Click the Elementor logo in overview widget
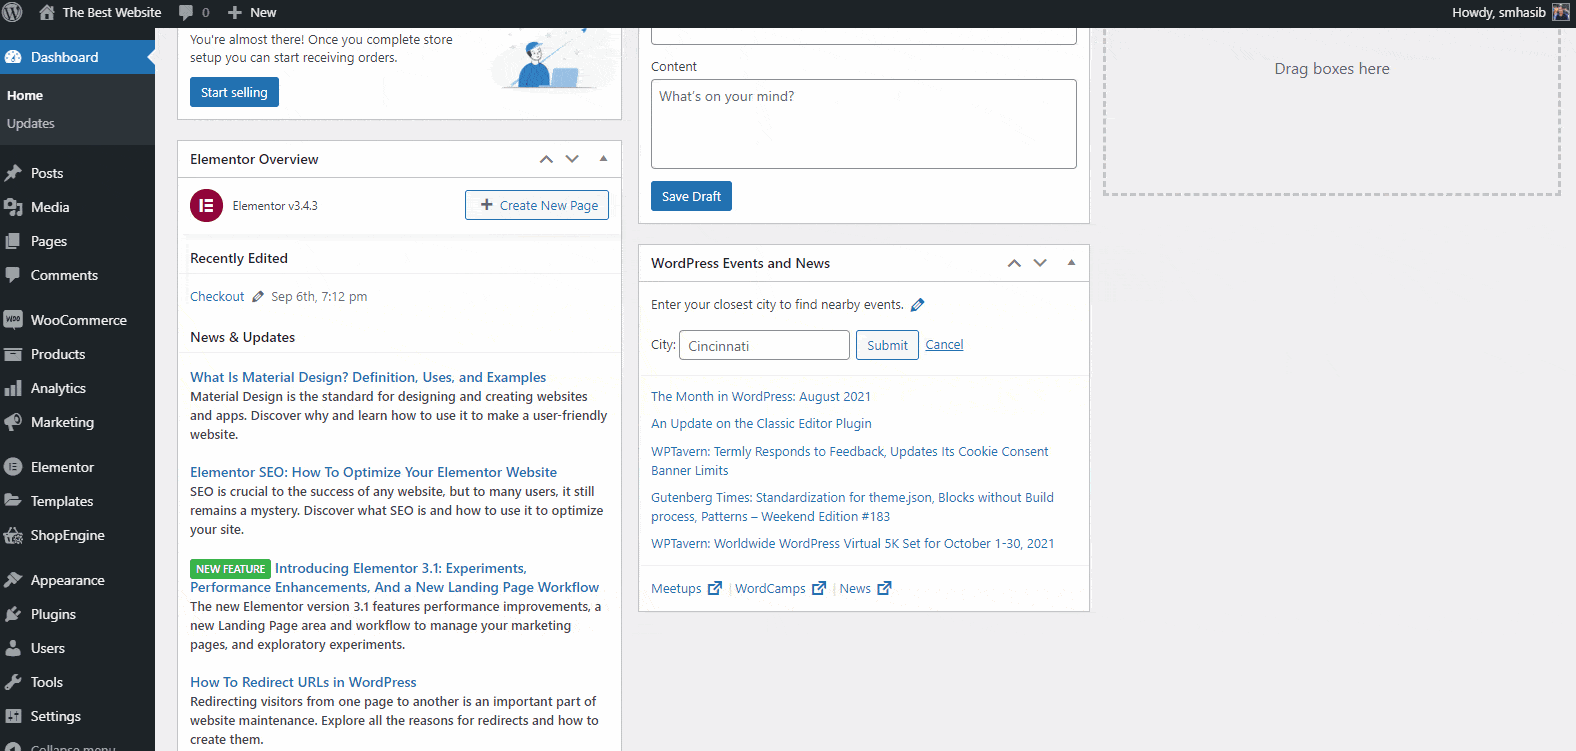Screen dimensions: 1576x751 (206, 205)
